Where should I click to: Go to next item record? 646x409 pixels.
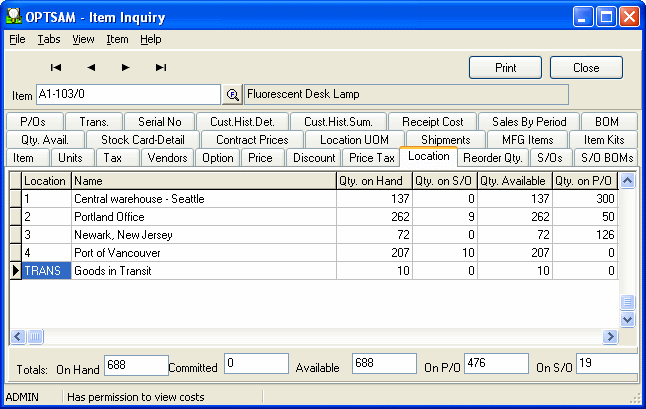click(x=126, y=67)
